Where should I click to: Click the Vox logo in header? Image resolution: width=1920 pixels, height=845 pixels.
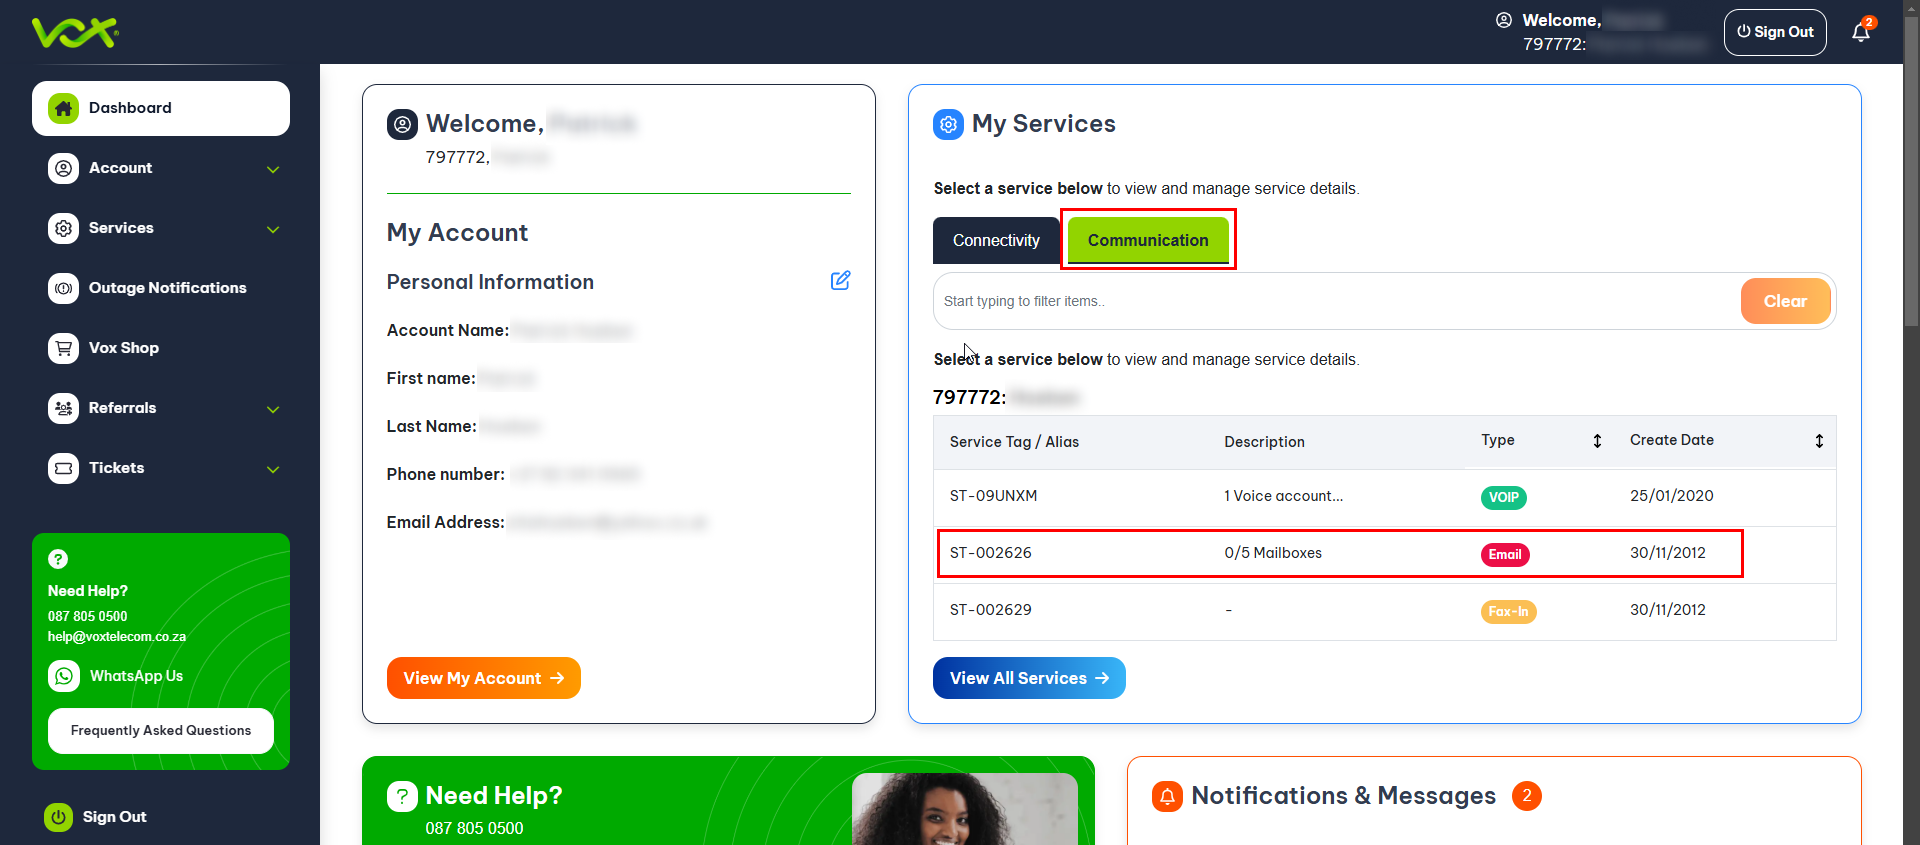(75, 32)
